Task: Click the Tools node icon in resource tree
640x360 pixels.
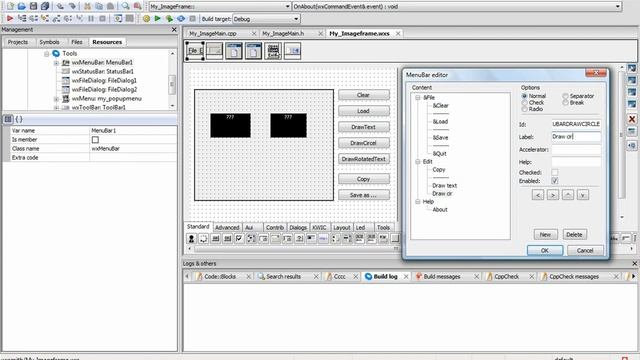Action: coord(56,53)
